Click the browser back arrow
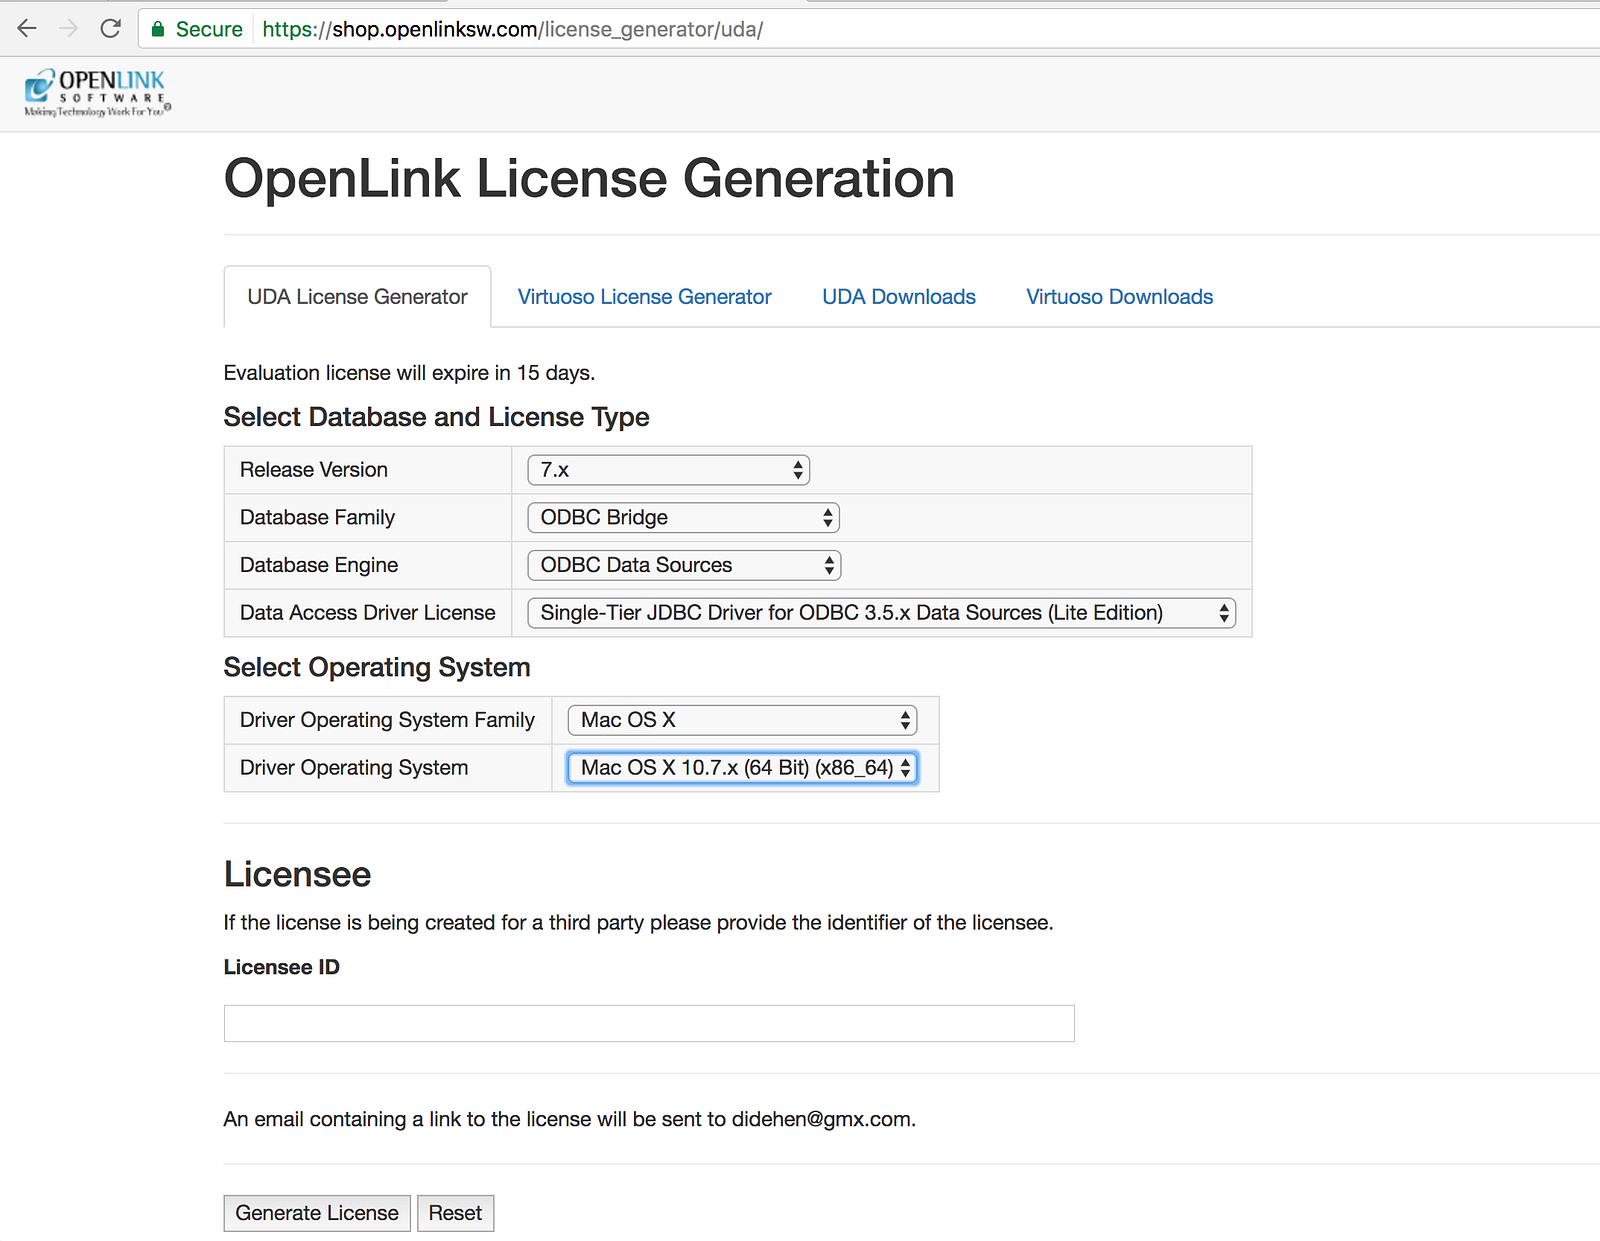This screenshot has height=1241, width=1600. pyautogui.click(x=27, y=29)
